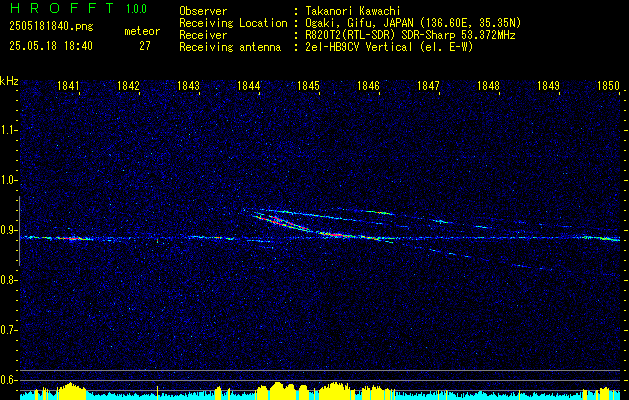
Task: Click the 1844 time axis marker
Action: tap(249, 85)
